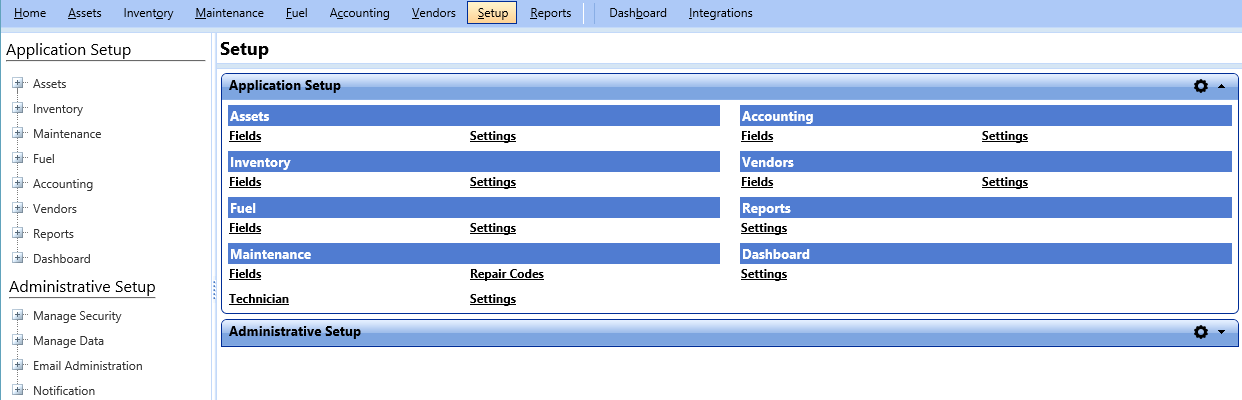Select Email Administration in the sidebar

click(x=88, y=366)
